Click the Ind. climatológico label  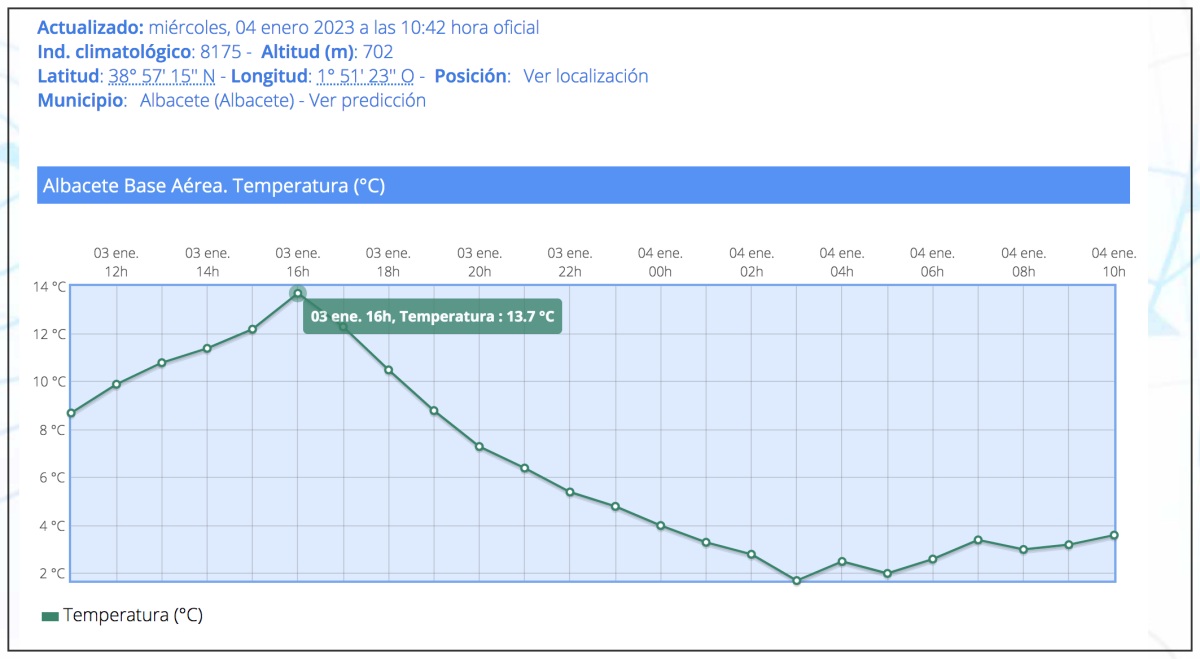(114, 52)
